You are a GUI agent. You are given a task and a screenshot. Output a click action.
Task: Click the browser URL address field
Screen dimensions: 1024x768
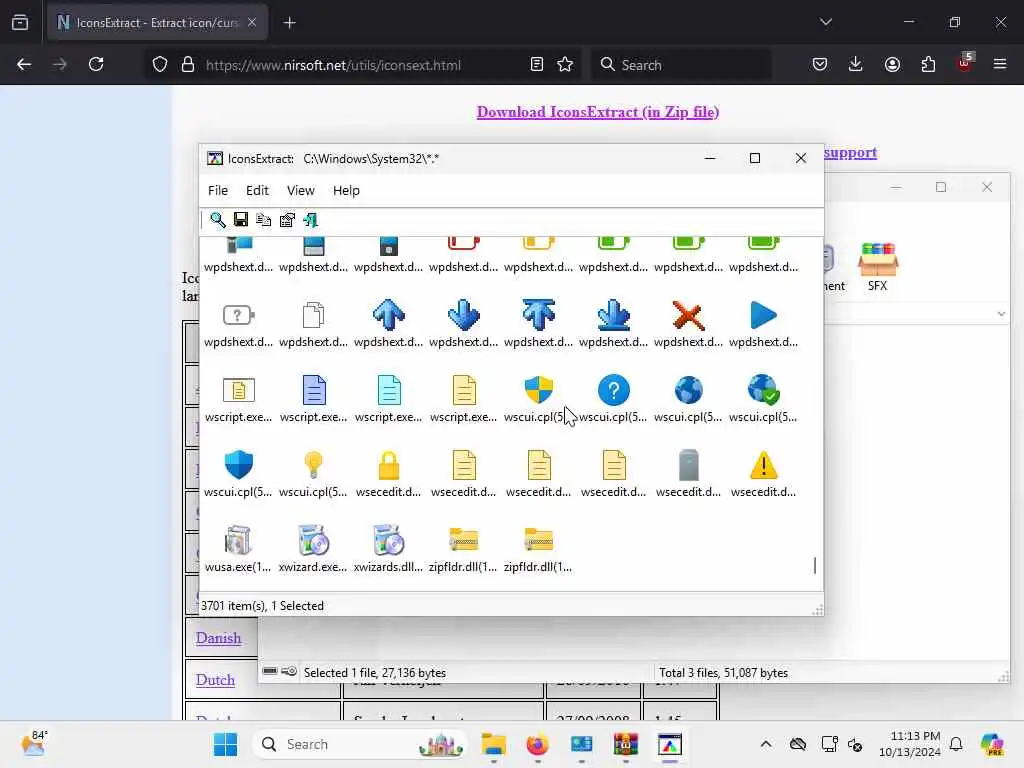(x=333, y=65)
